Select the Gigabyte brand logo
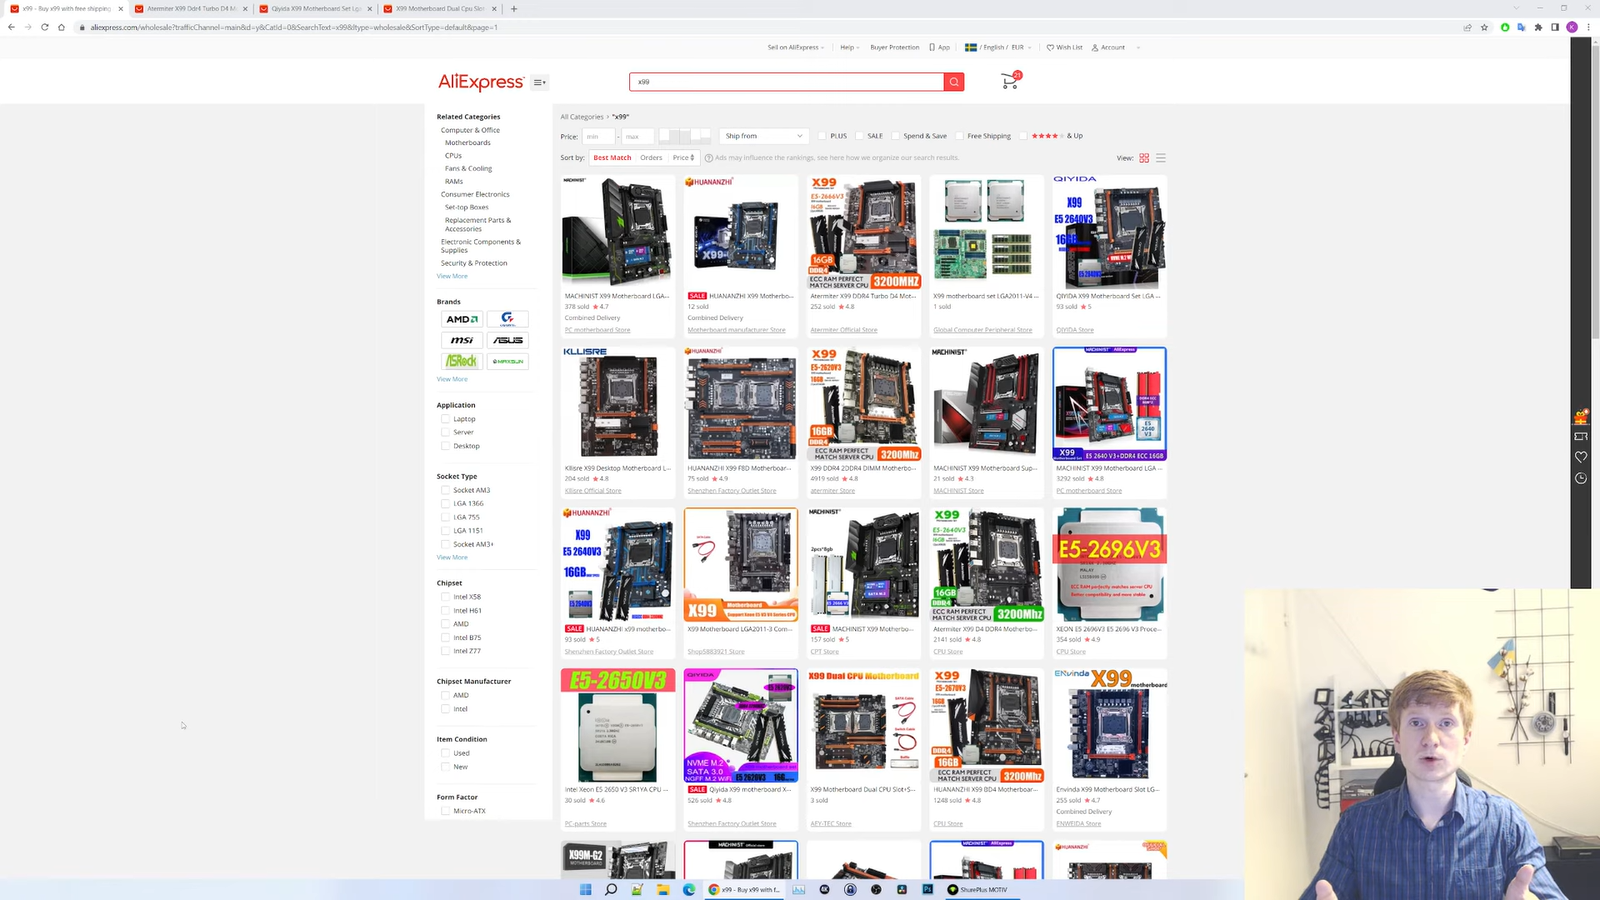This screenshot has width=1600, height=900. [508, 319]
